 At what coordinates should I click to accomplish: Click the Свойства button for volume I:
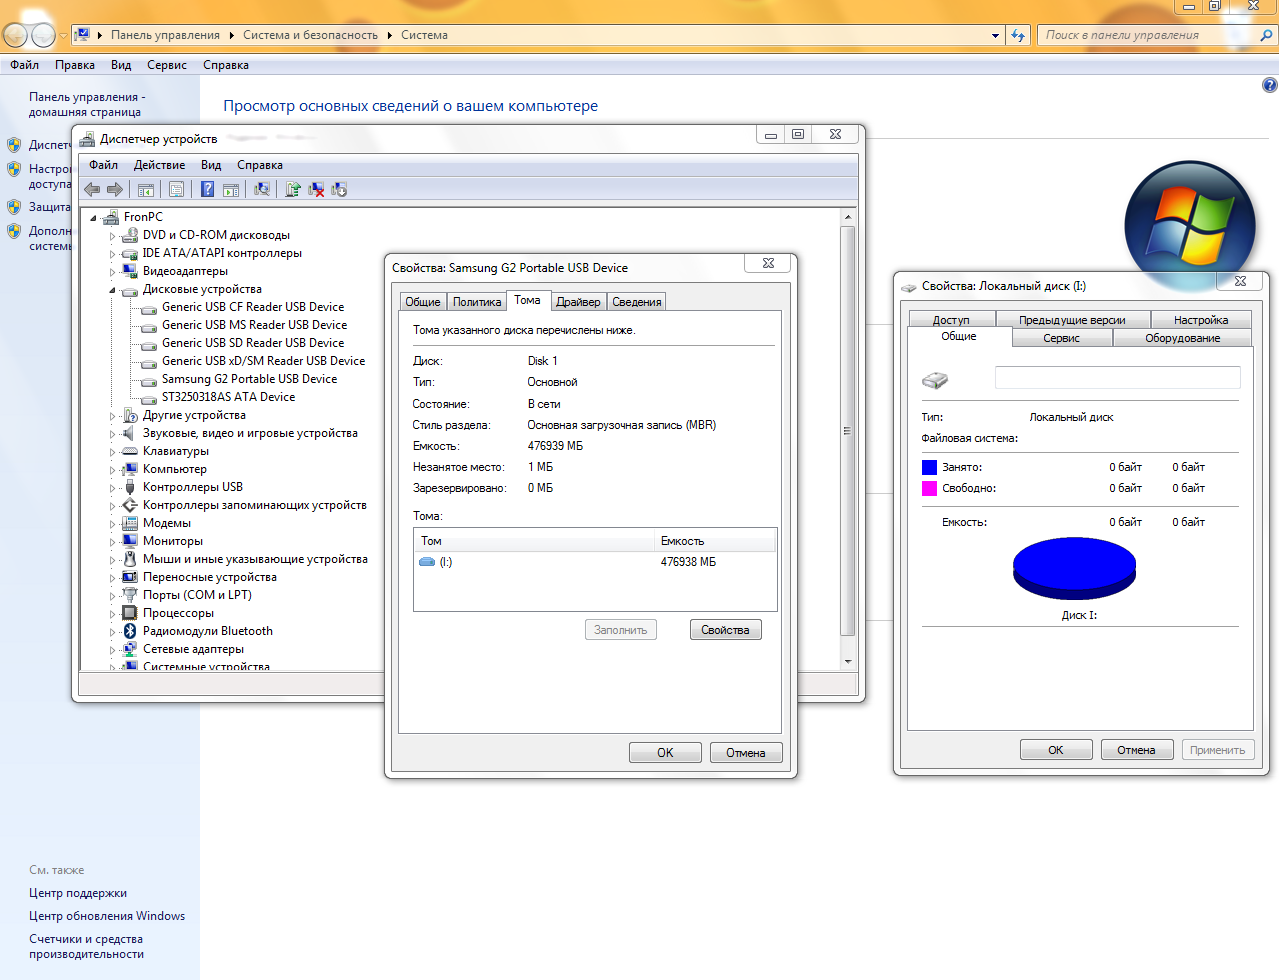[x=725, y=630]
